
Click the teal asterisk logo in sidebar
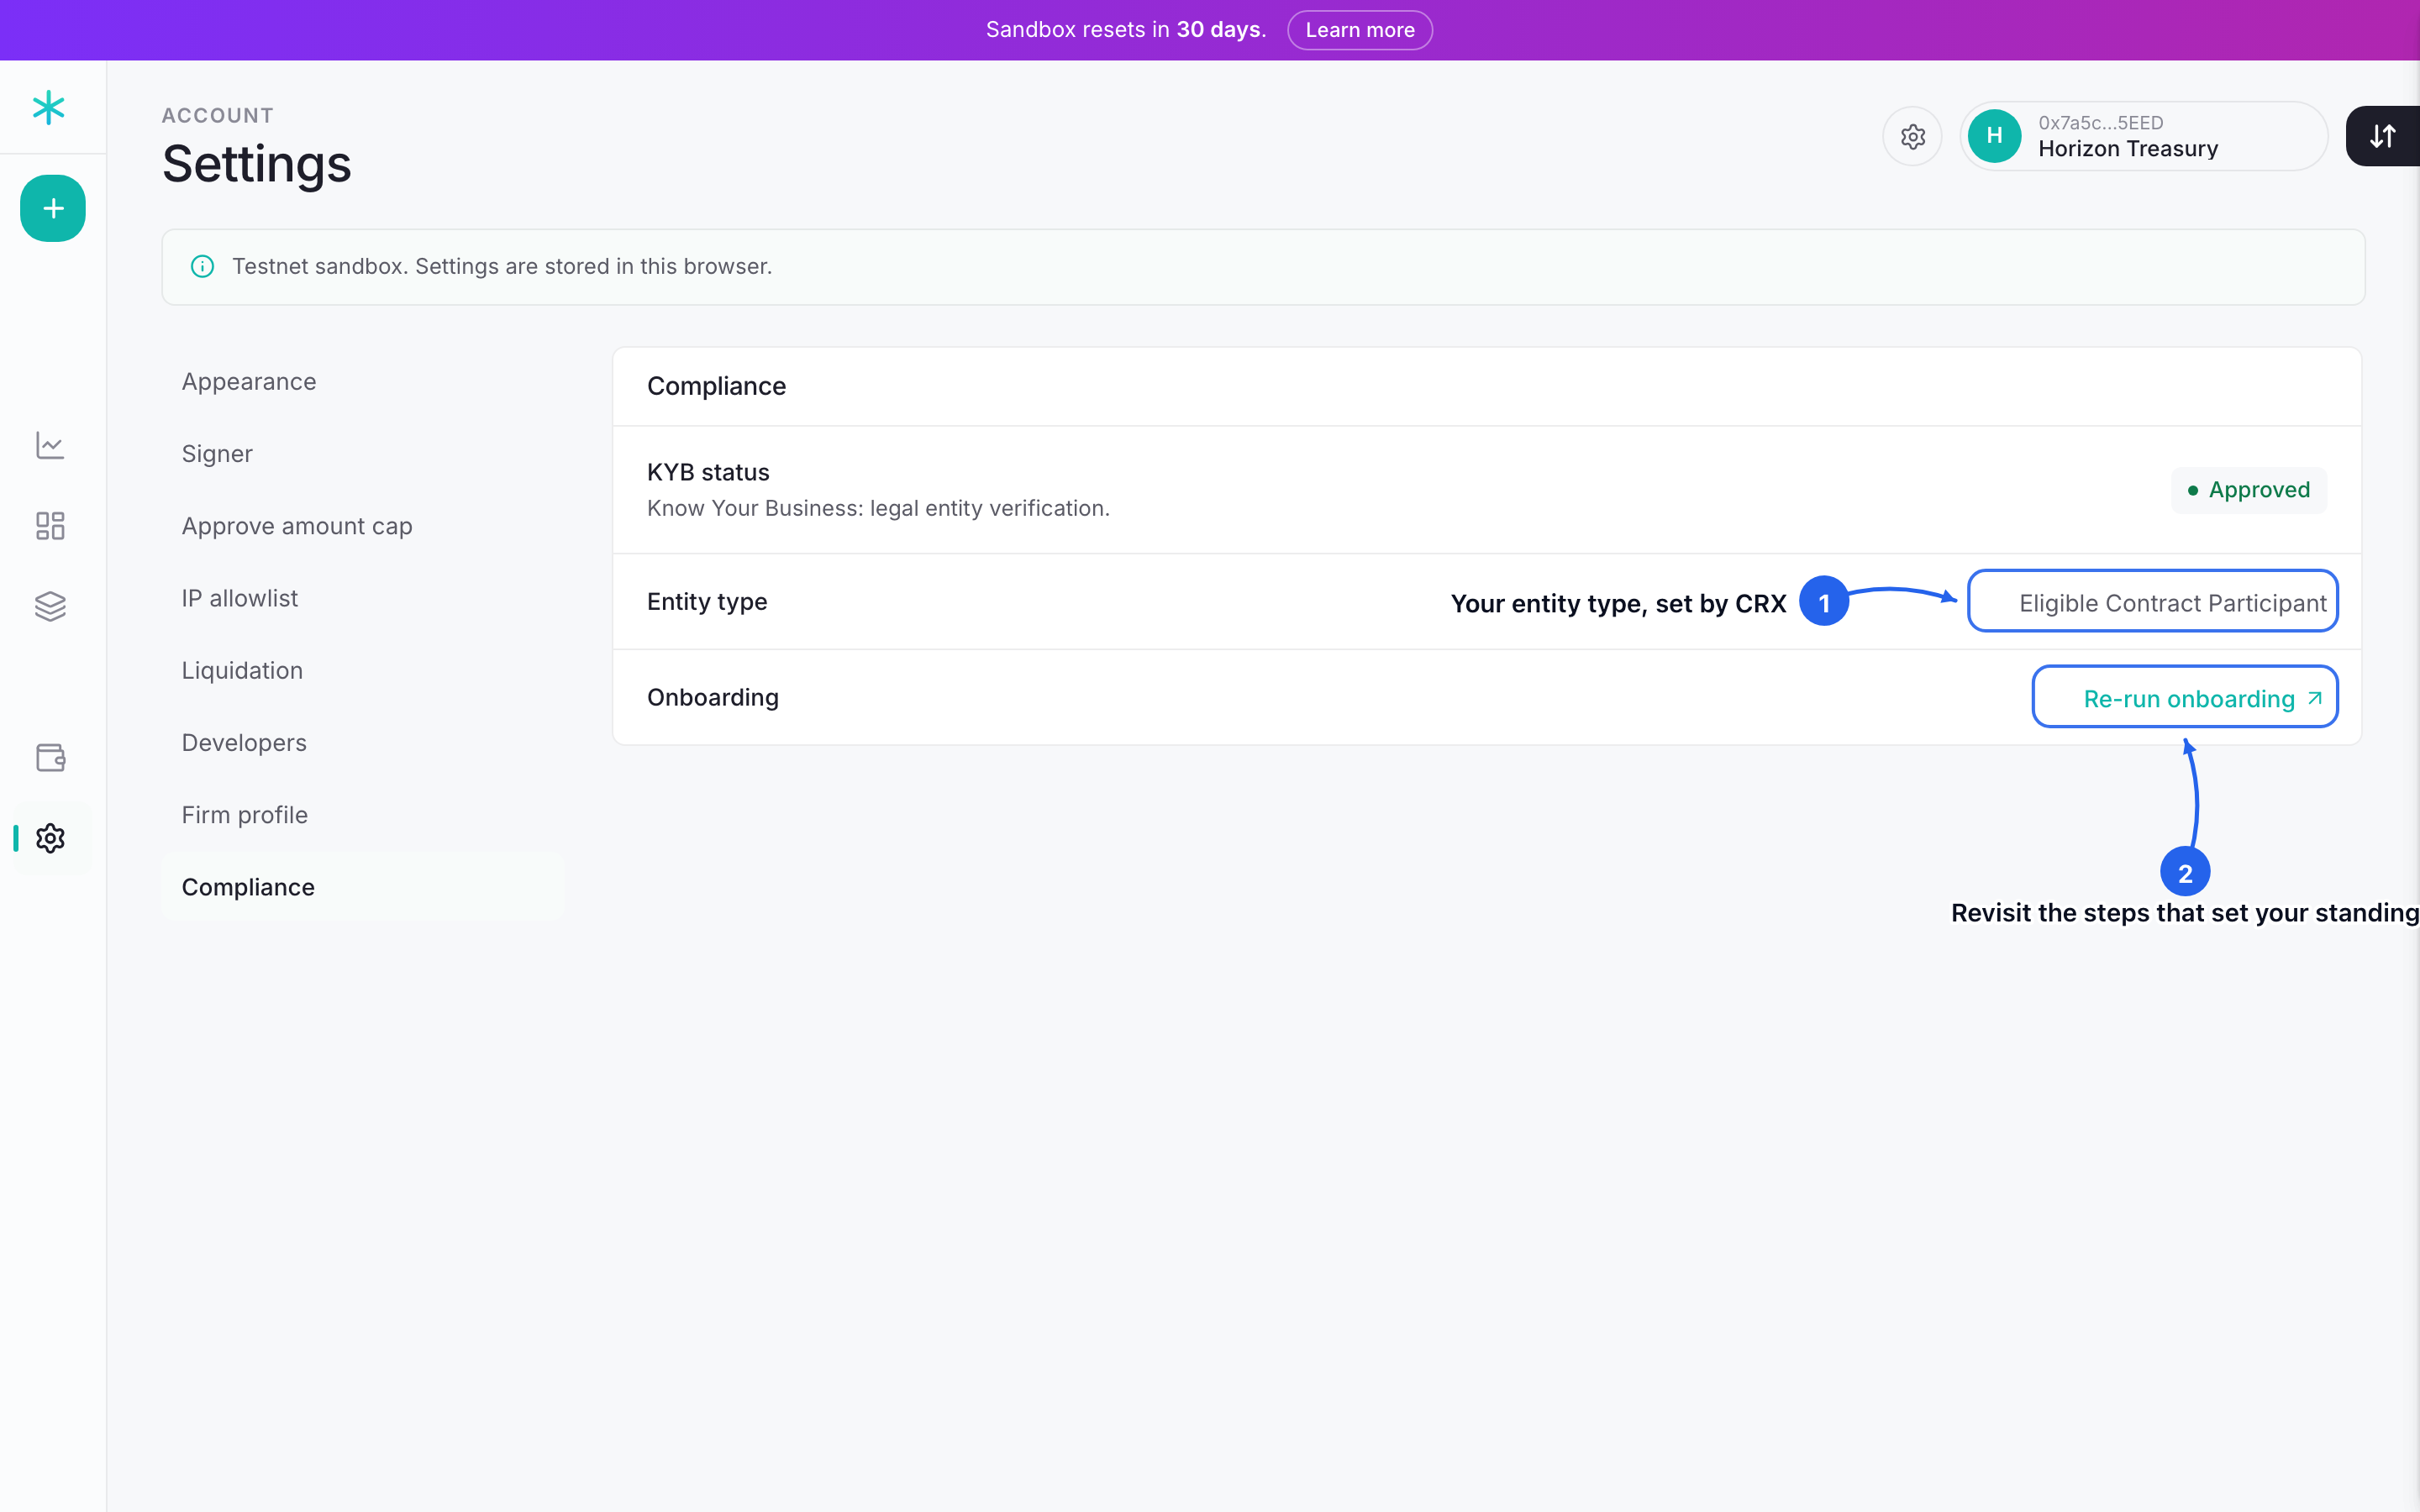(48, 107)
